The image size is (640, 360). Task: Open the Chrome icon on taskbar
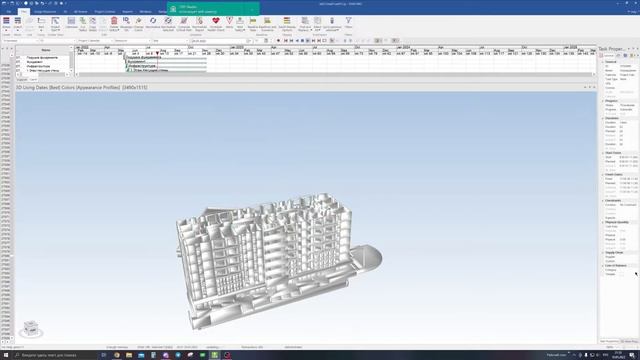coord(117,355)
